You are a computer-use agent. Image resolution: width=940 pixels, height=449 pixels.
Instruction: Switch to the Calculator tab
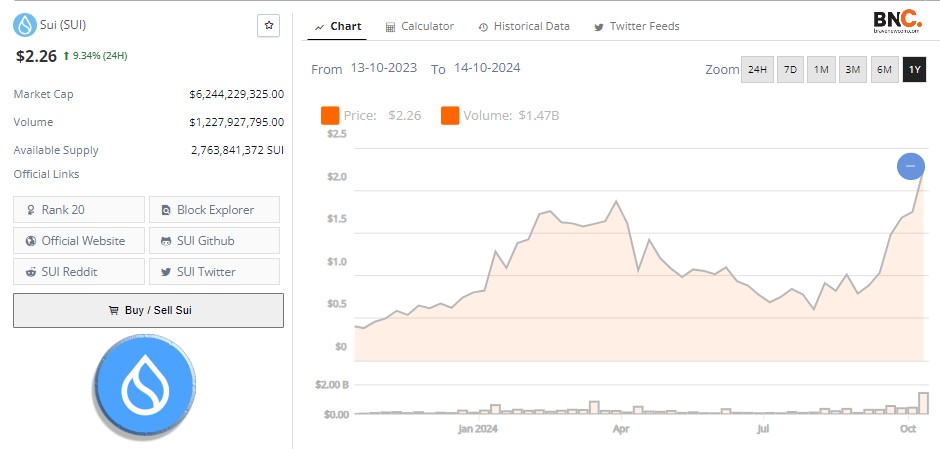[x=420, y=26]
